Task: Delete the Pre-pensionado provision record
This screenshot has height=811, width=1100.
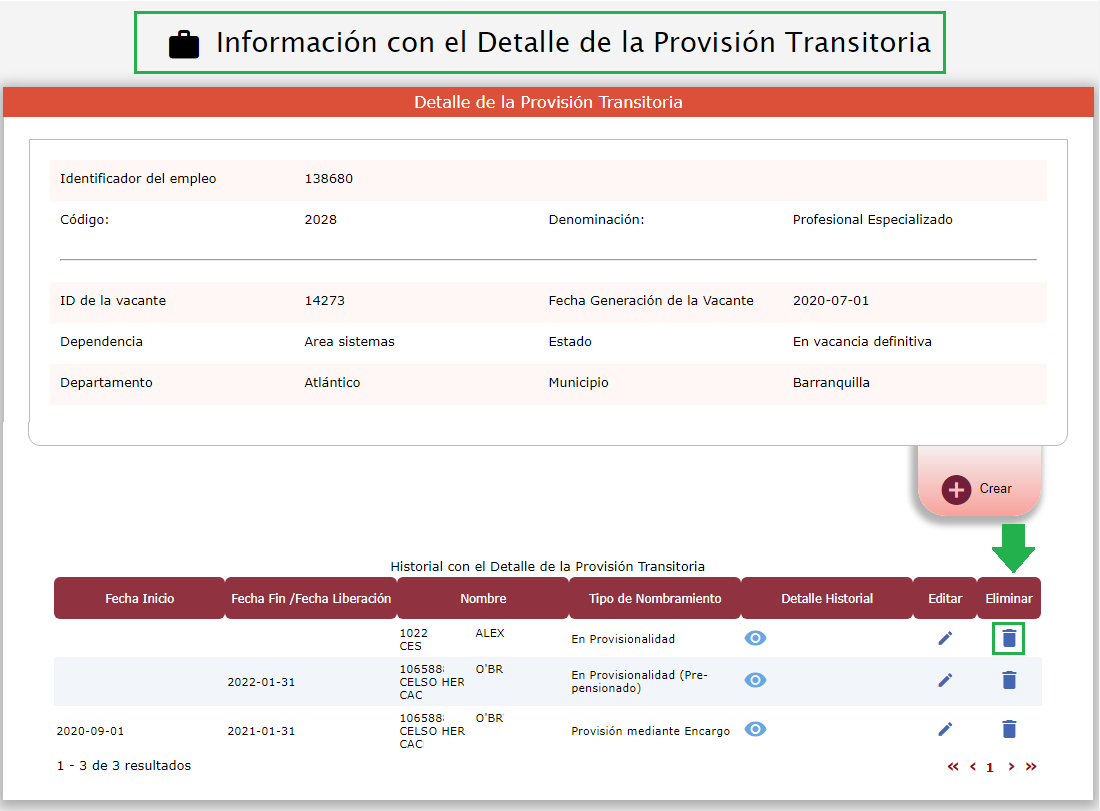Action: pos(1009,680)
